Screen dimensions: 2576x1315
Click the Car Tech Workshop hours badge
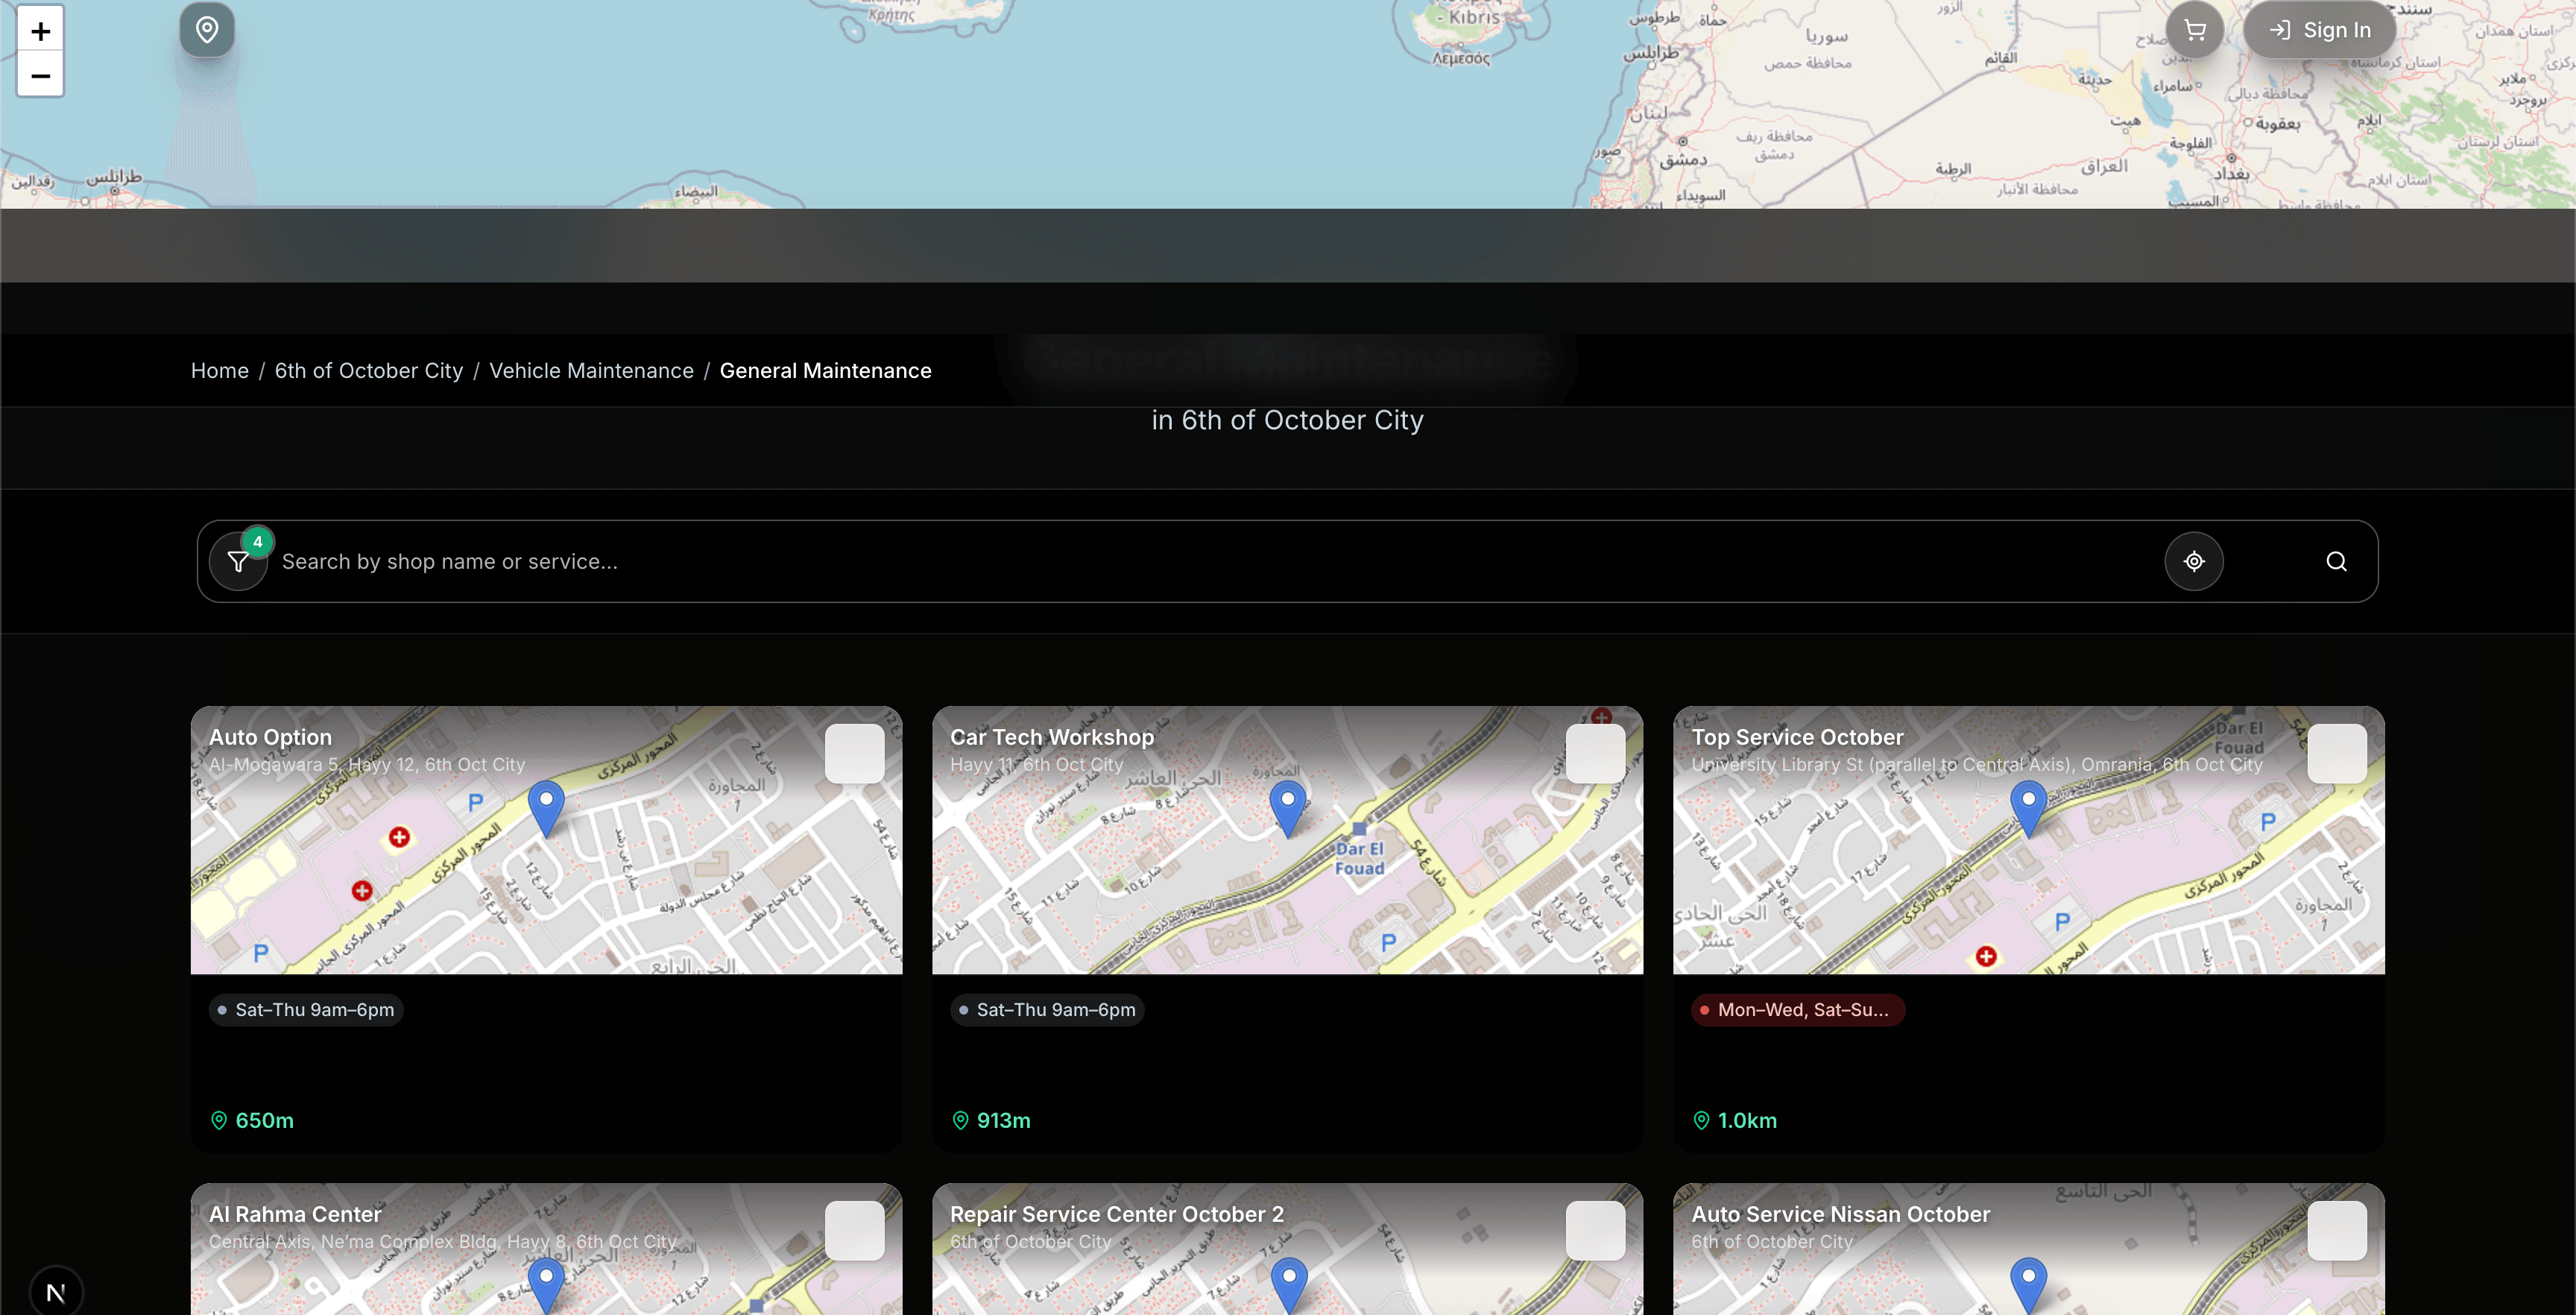[x=1047, y=1010]
